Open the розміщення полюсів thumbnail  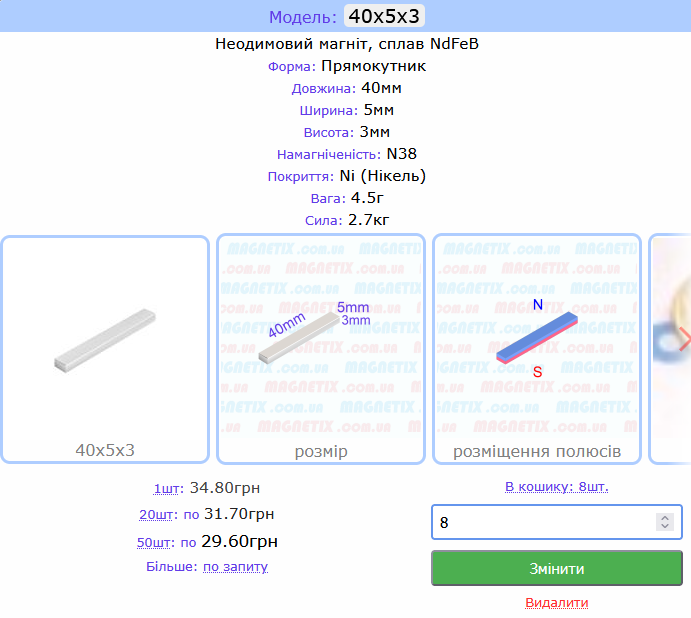537,349
